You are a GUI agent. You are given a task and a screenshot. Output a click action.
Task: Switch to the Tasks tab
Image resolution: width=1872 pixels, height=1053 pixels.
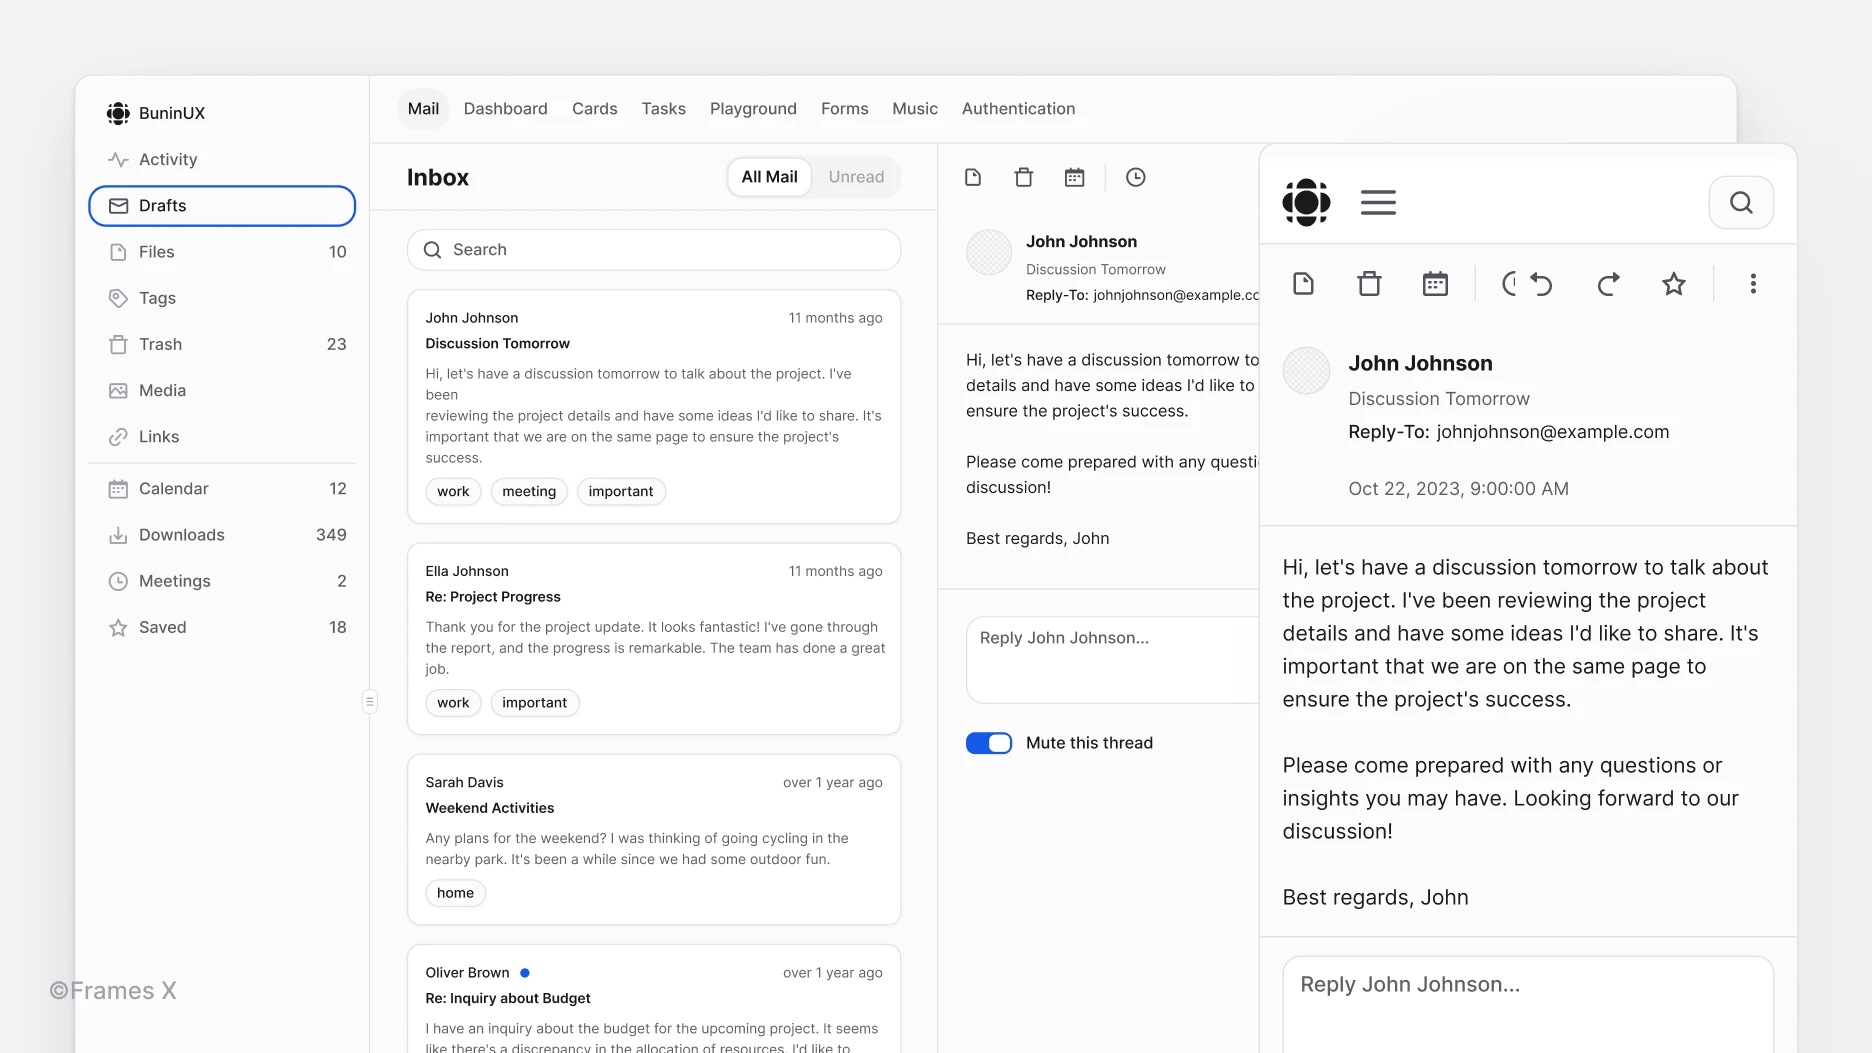(663, 109)
